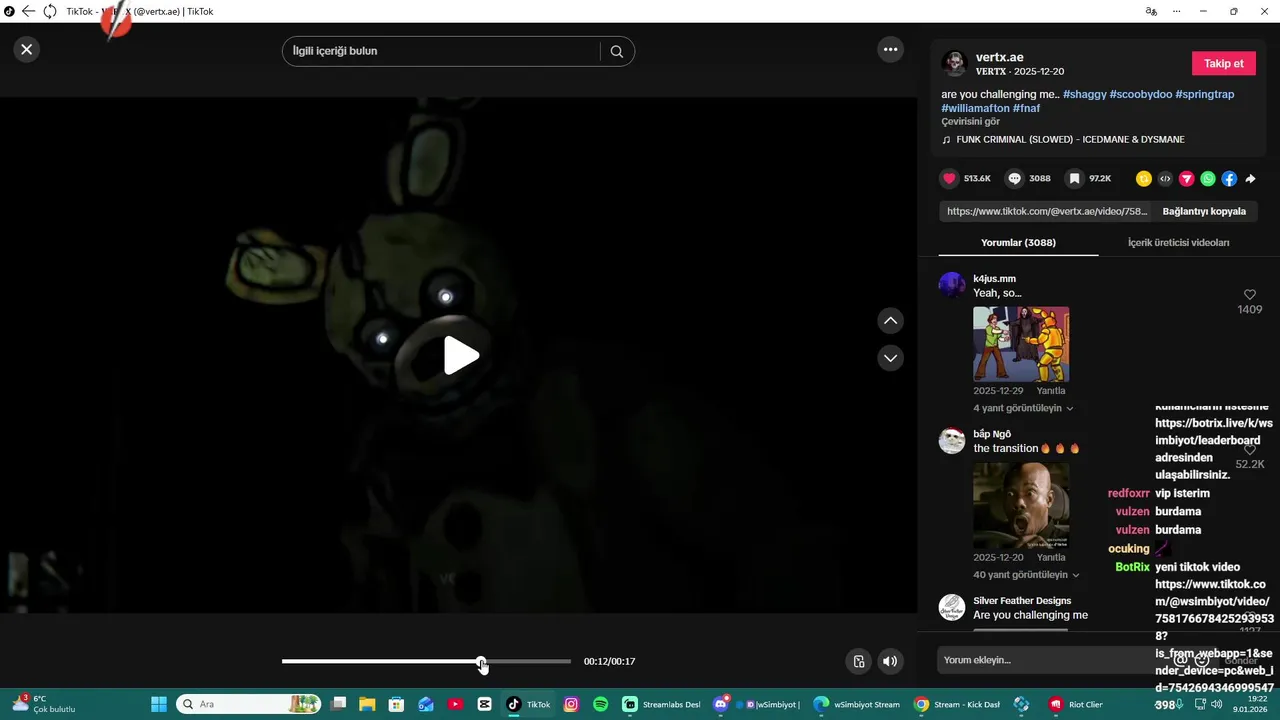Play the paused video
This screenshot has width=1280, height=720.
pyautogui.click(x=460, y=356)
